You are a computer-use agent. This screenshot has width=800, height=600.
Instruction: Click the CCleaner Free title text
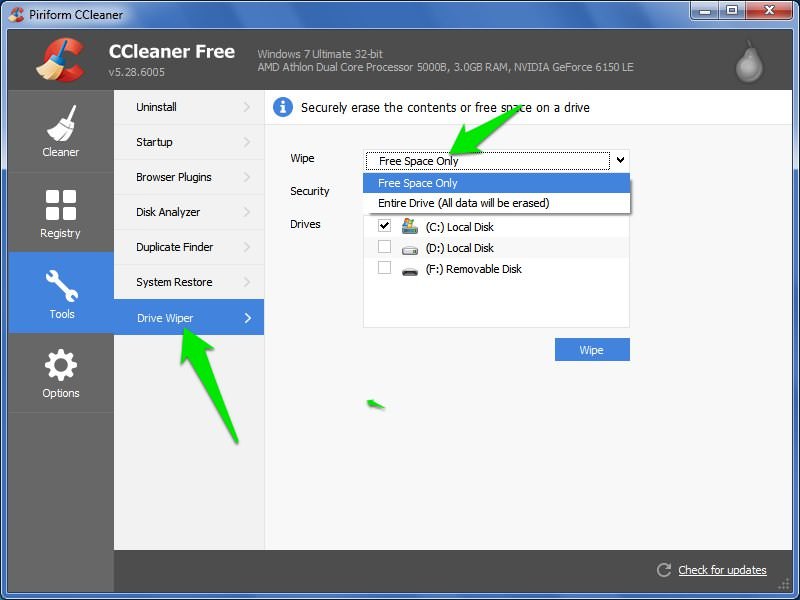(x=171, y=52)
